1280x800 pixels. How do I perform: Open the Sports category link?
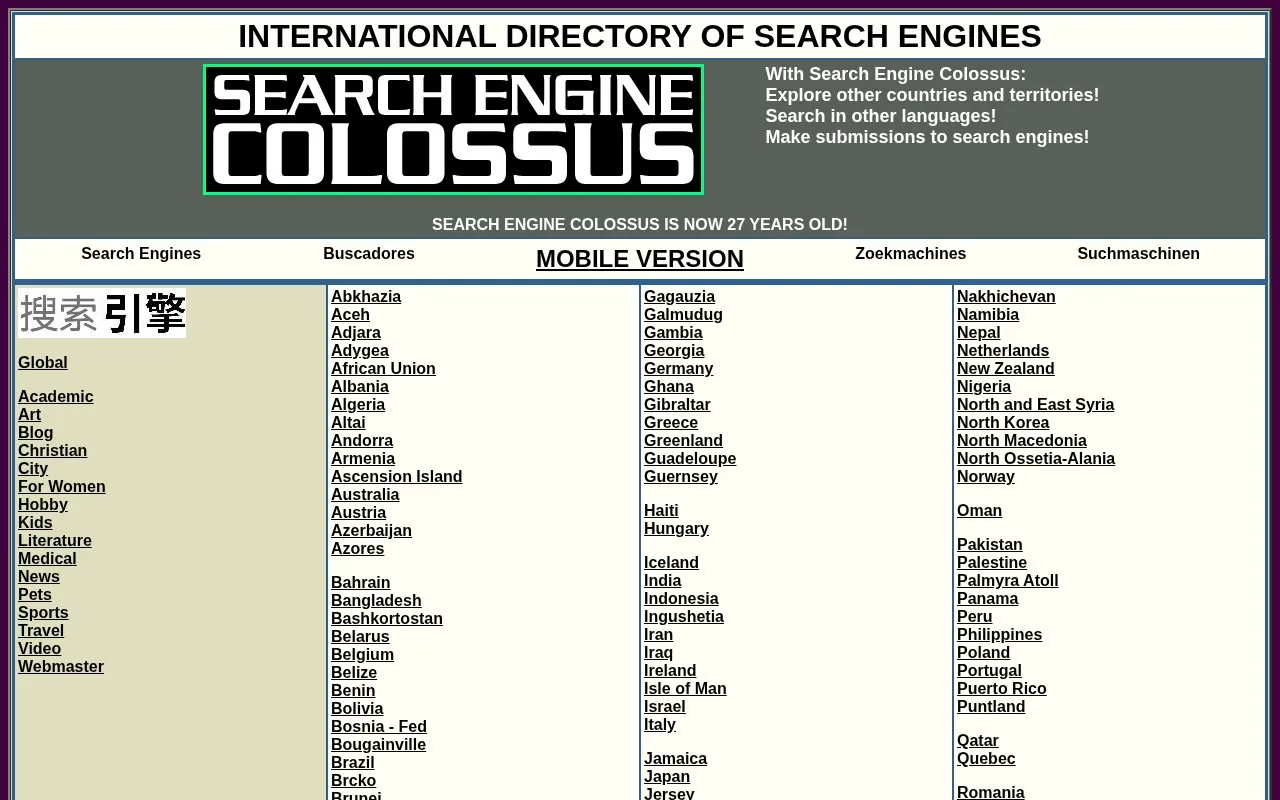click(44, 613)
